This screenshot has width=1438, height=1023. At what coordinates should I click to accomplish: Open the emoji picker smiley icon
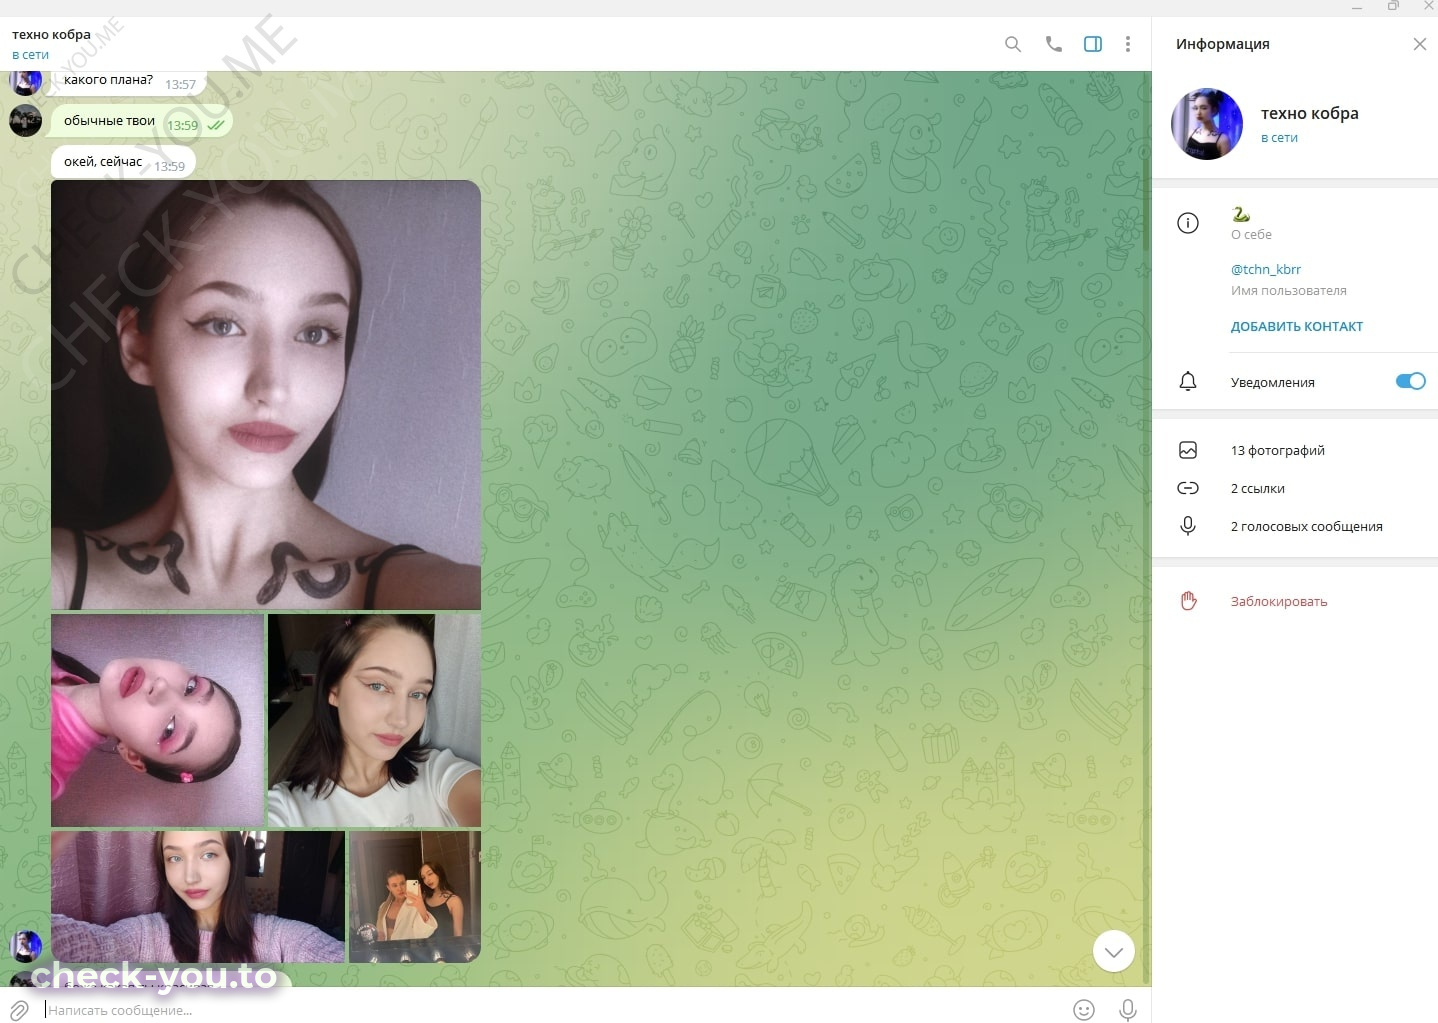tap(1084, 1010)
